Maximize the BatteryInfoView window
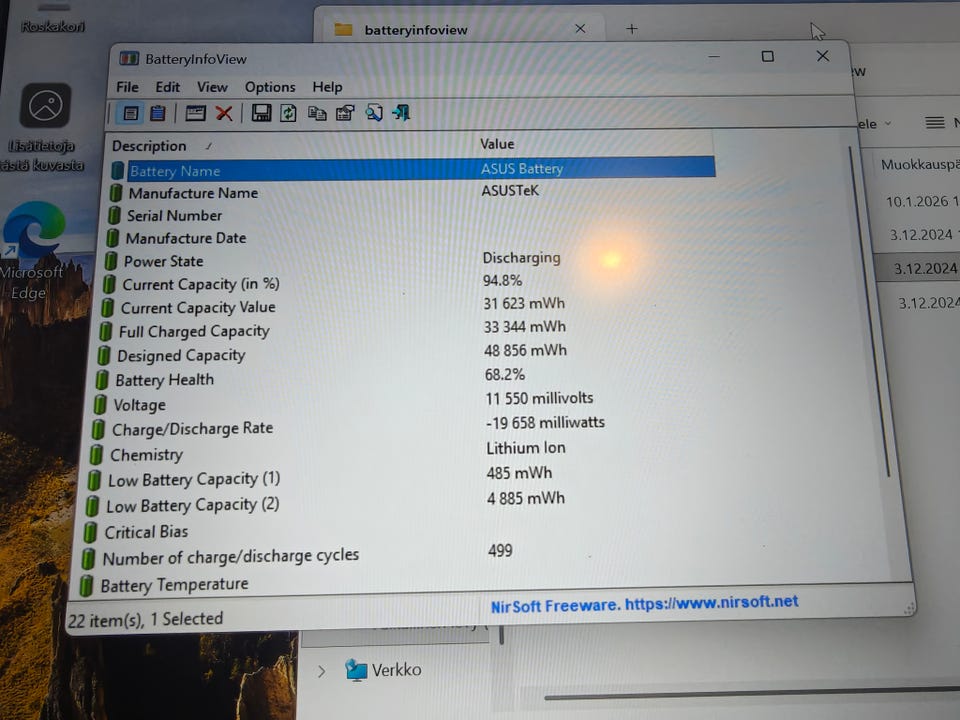The image size is (960, 720). tap(767, 56)
